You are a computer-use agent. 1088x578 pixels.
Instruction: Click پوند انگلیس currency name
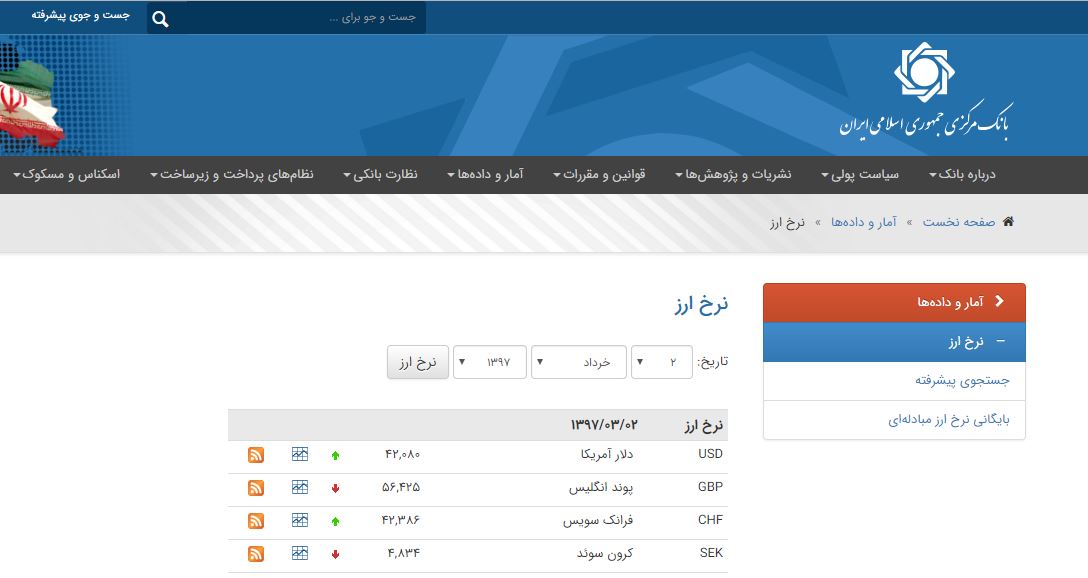click(x=601, y=488)
